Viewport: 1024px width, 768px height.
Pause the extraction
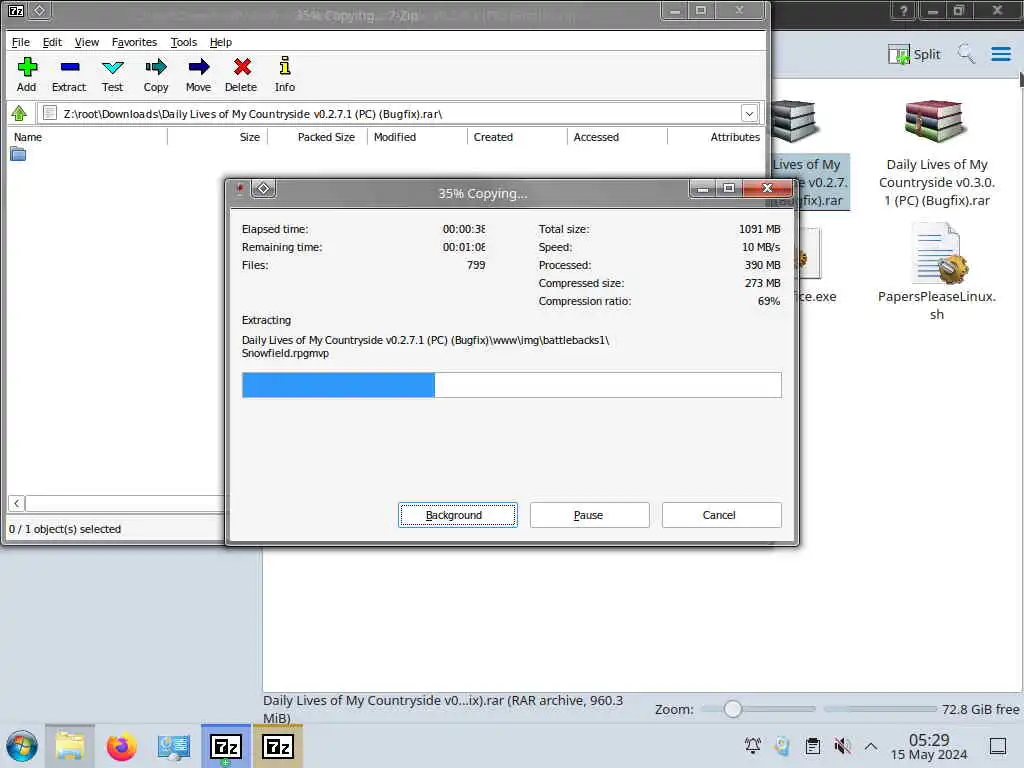click(590, 515)
